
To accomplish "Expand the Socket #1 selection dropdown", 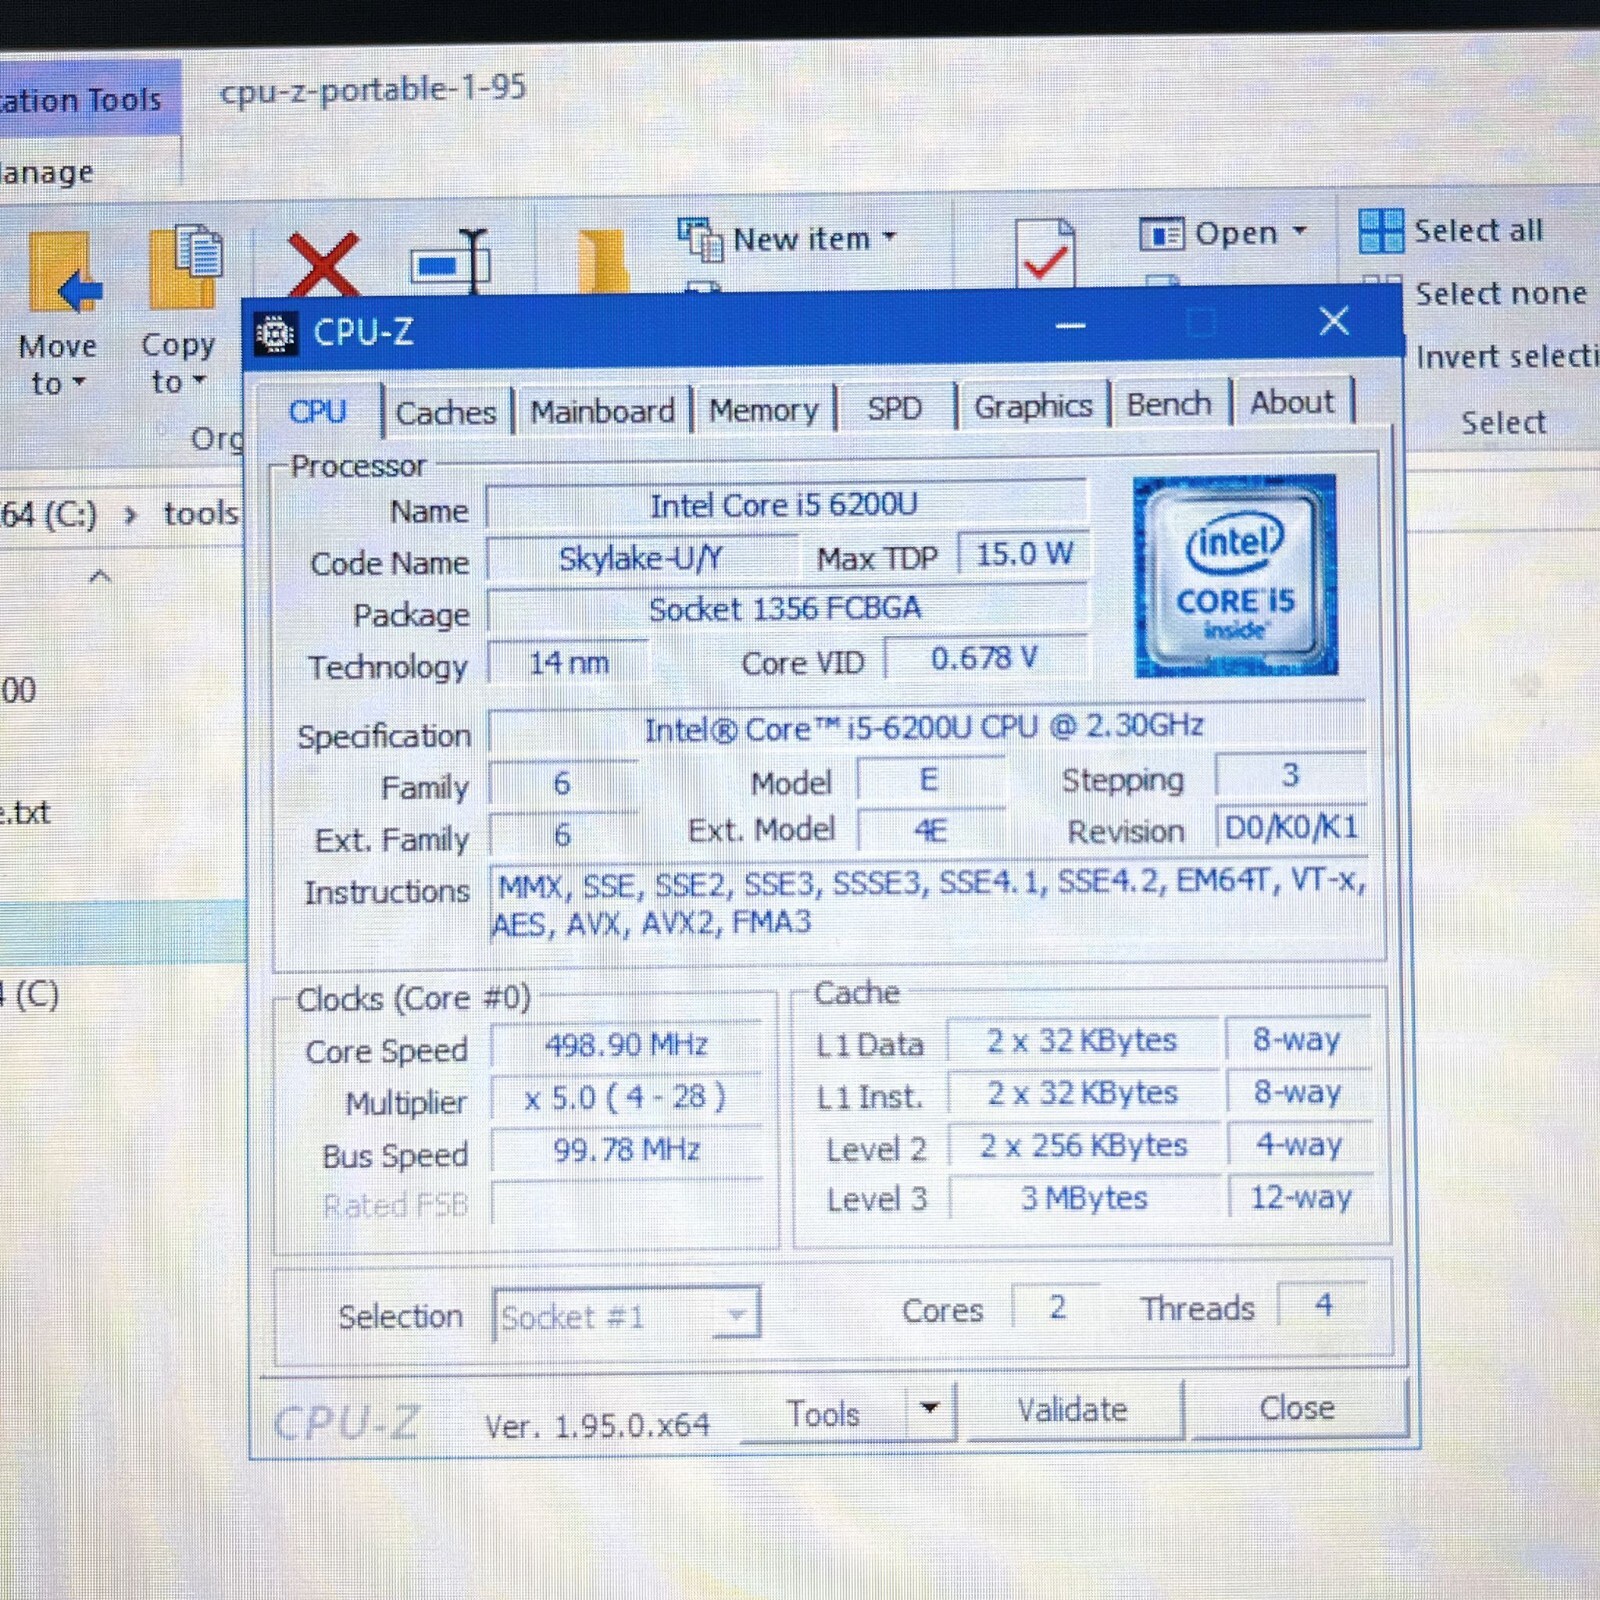I will [736, 1315].
